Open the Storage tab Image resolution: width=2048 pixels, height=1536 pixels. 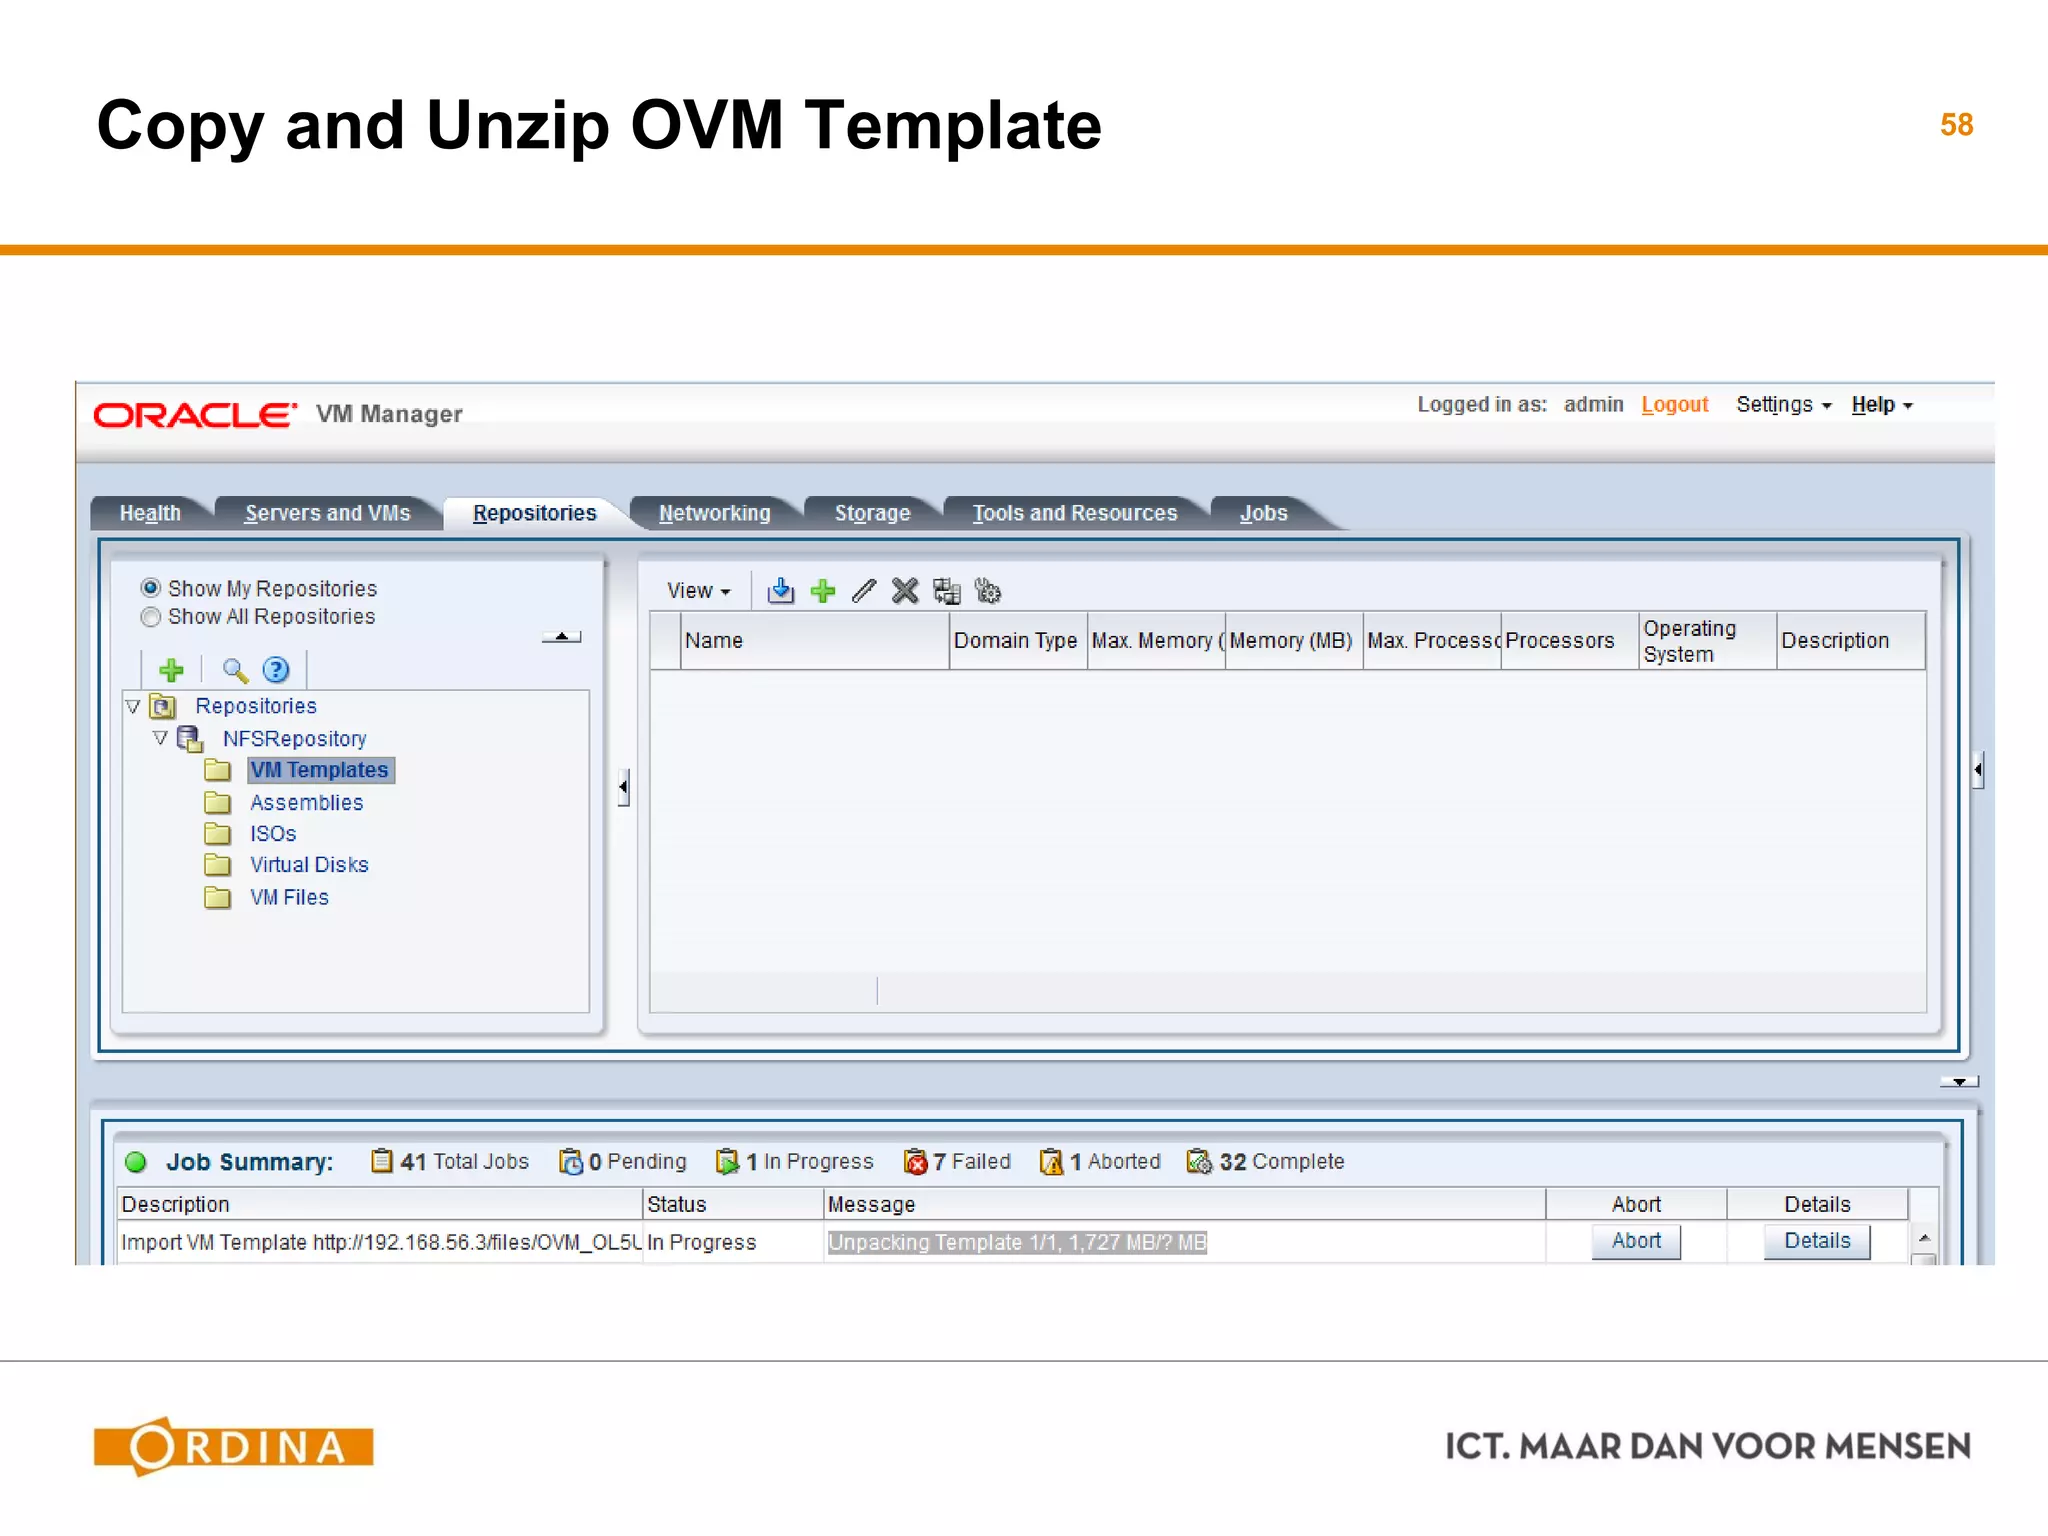[x=873, y=513]
